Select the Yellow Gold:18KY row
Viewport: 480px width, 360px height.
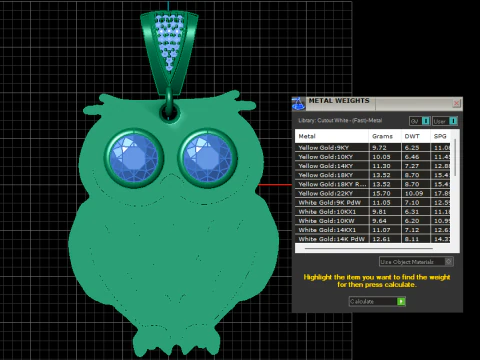(x=372, y=175)
